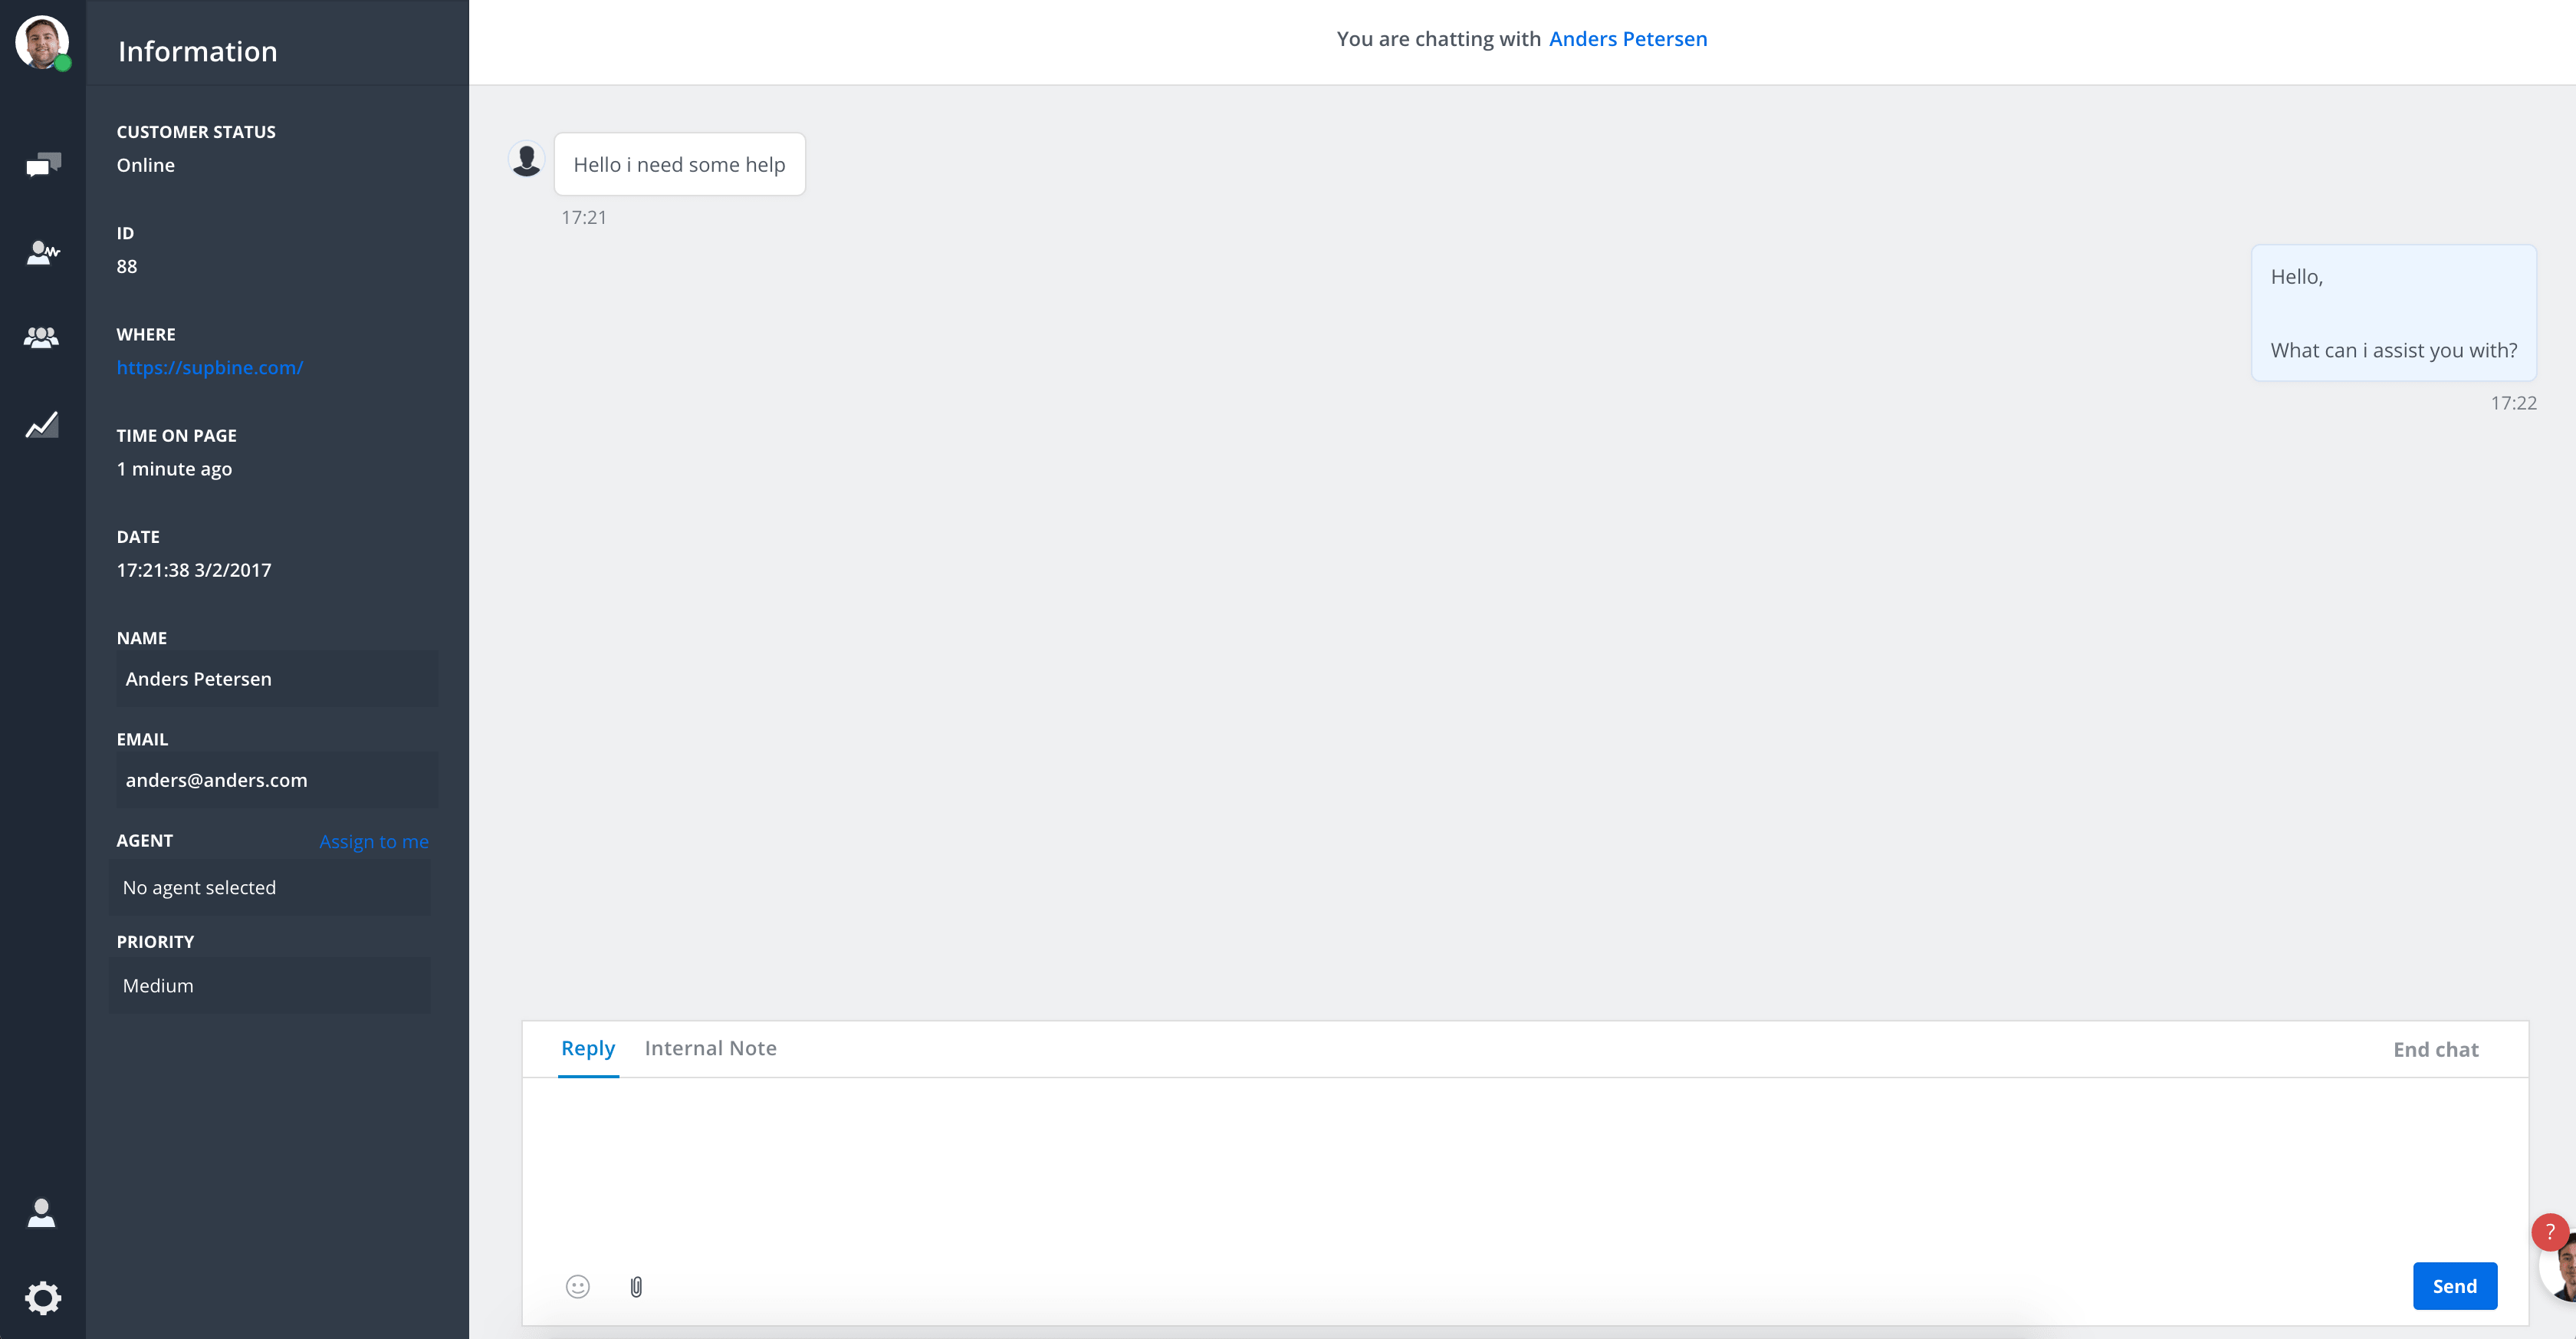The image size is (2576, 1339).
Task: Open the team members icon in the sidebar
Action: point(42,338)
